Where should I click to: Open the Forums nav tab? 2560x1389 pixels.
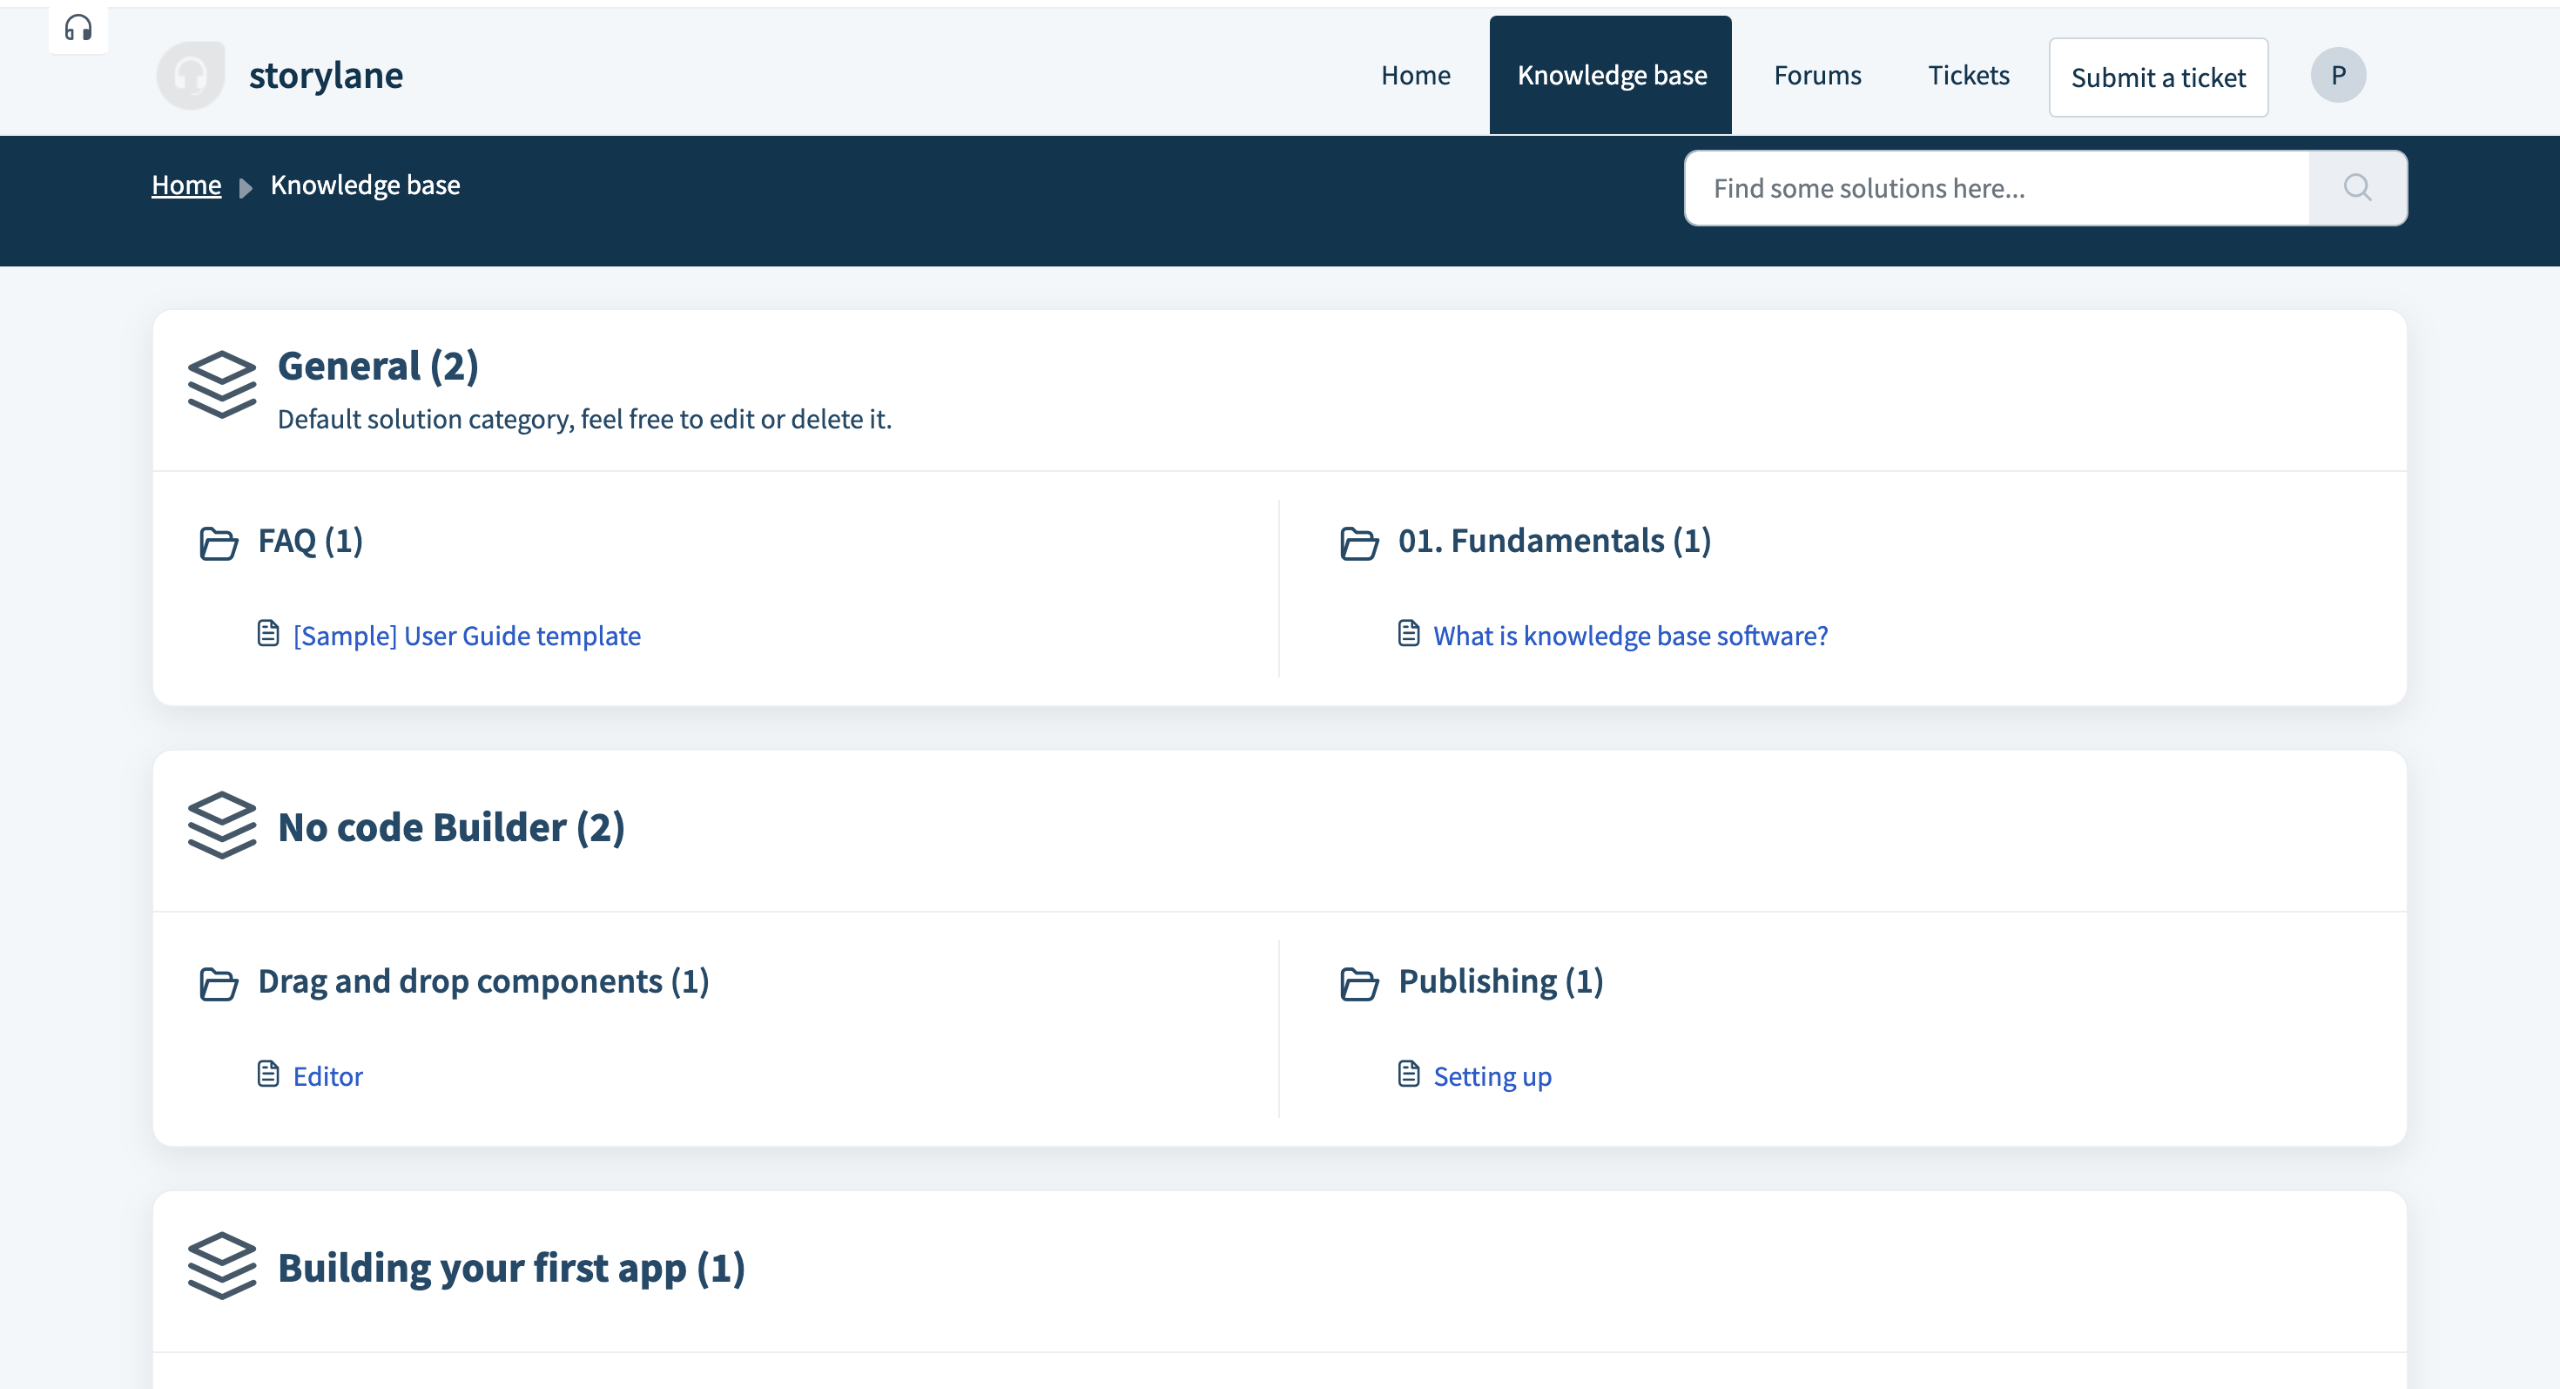click(1817, 75)
